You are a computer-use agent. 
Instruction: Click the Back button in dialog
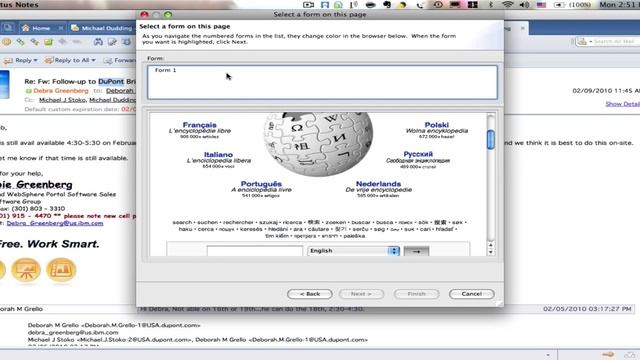[x=310, y=294]
